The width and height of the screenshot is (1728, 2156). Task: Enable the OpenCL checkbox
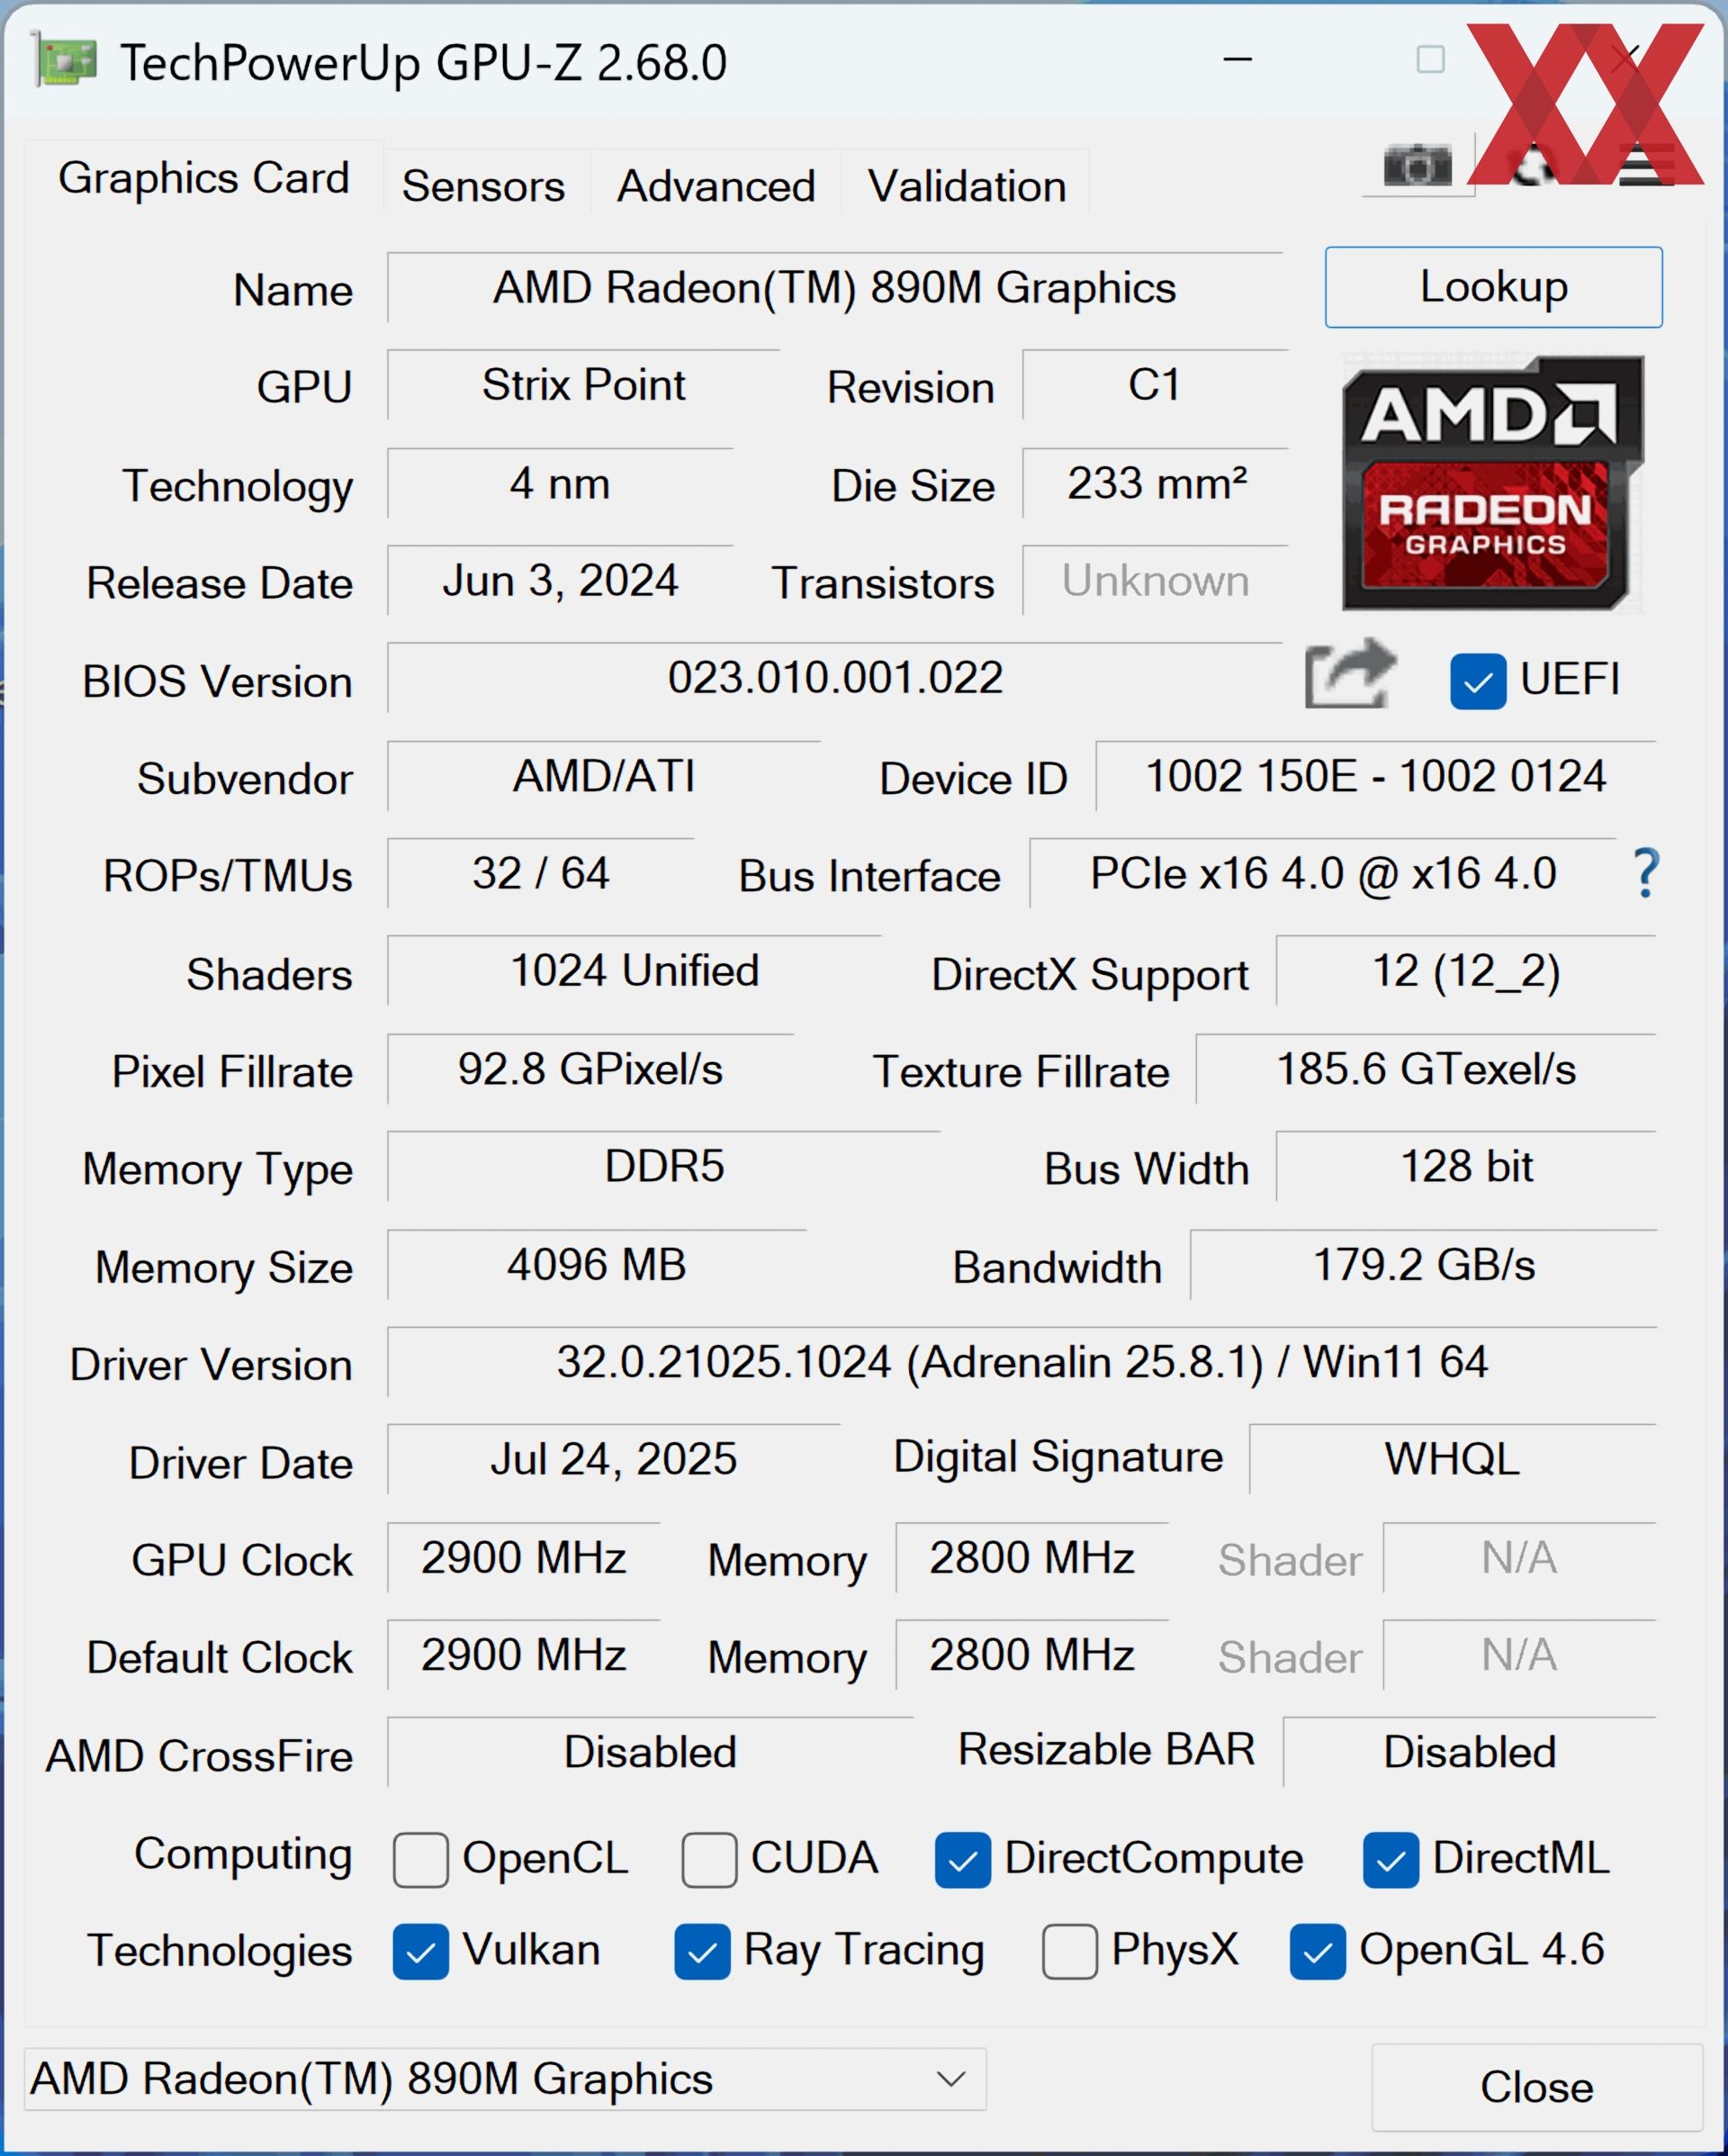[x=420, y=1860]
